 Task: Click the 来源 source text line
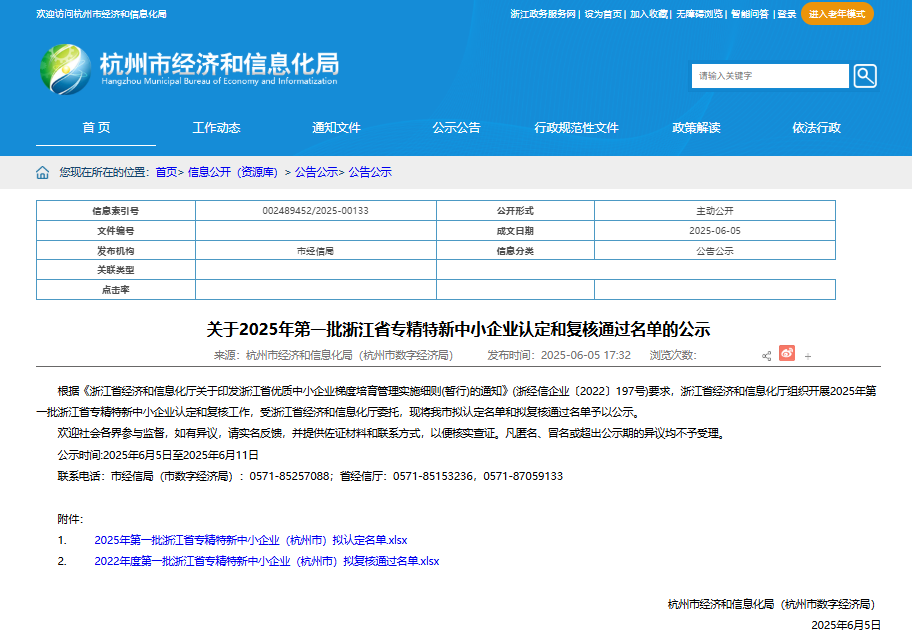[x=333, y=355]
